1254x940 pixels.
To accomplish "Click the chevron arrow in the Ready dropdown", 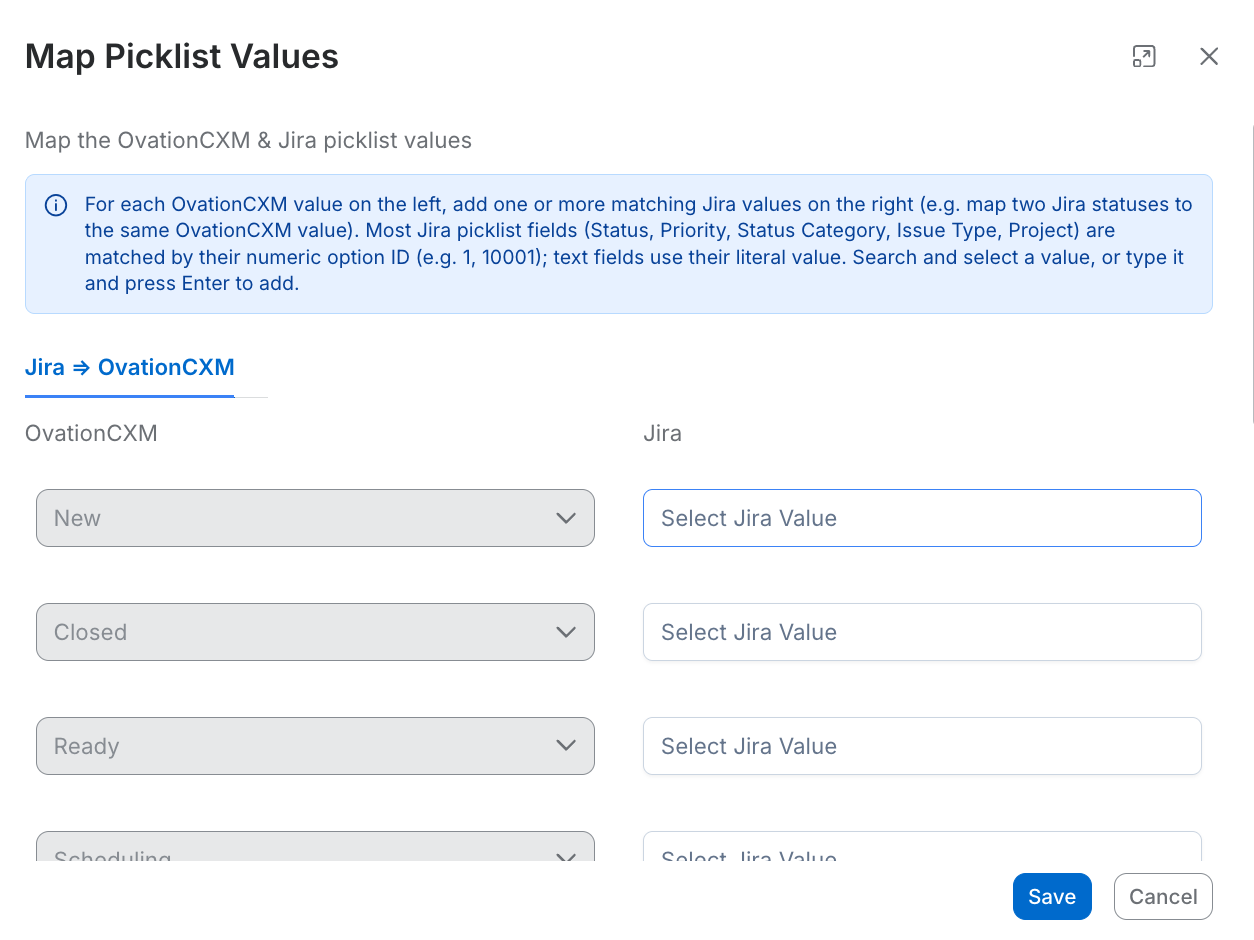I will click(566, 746).
